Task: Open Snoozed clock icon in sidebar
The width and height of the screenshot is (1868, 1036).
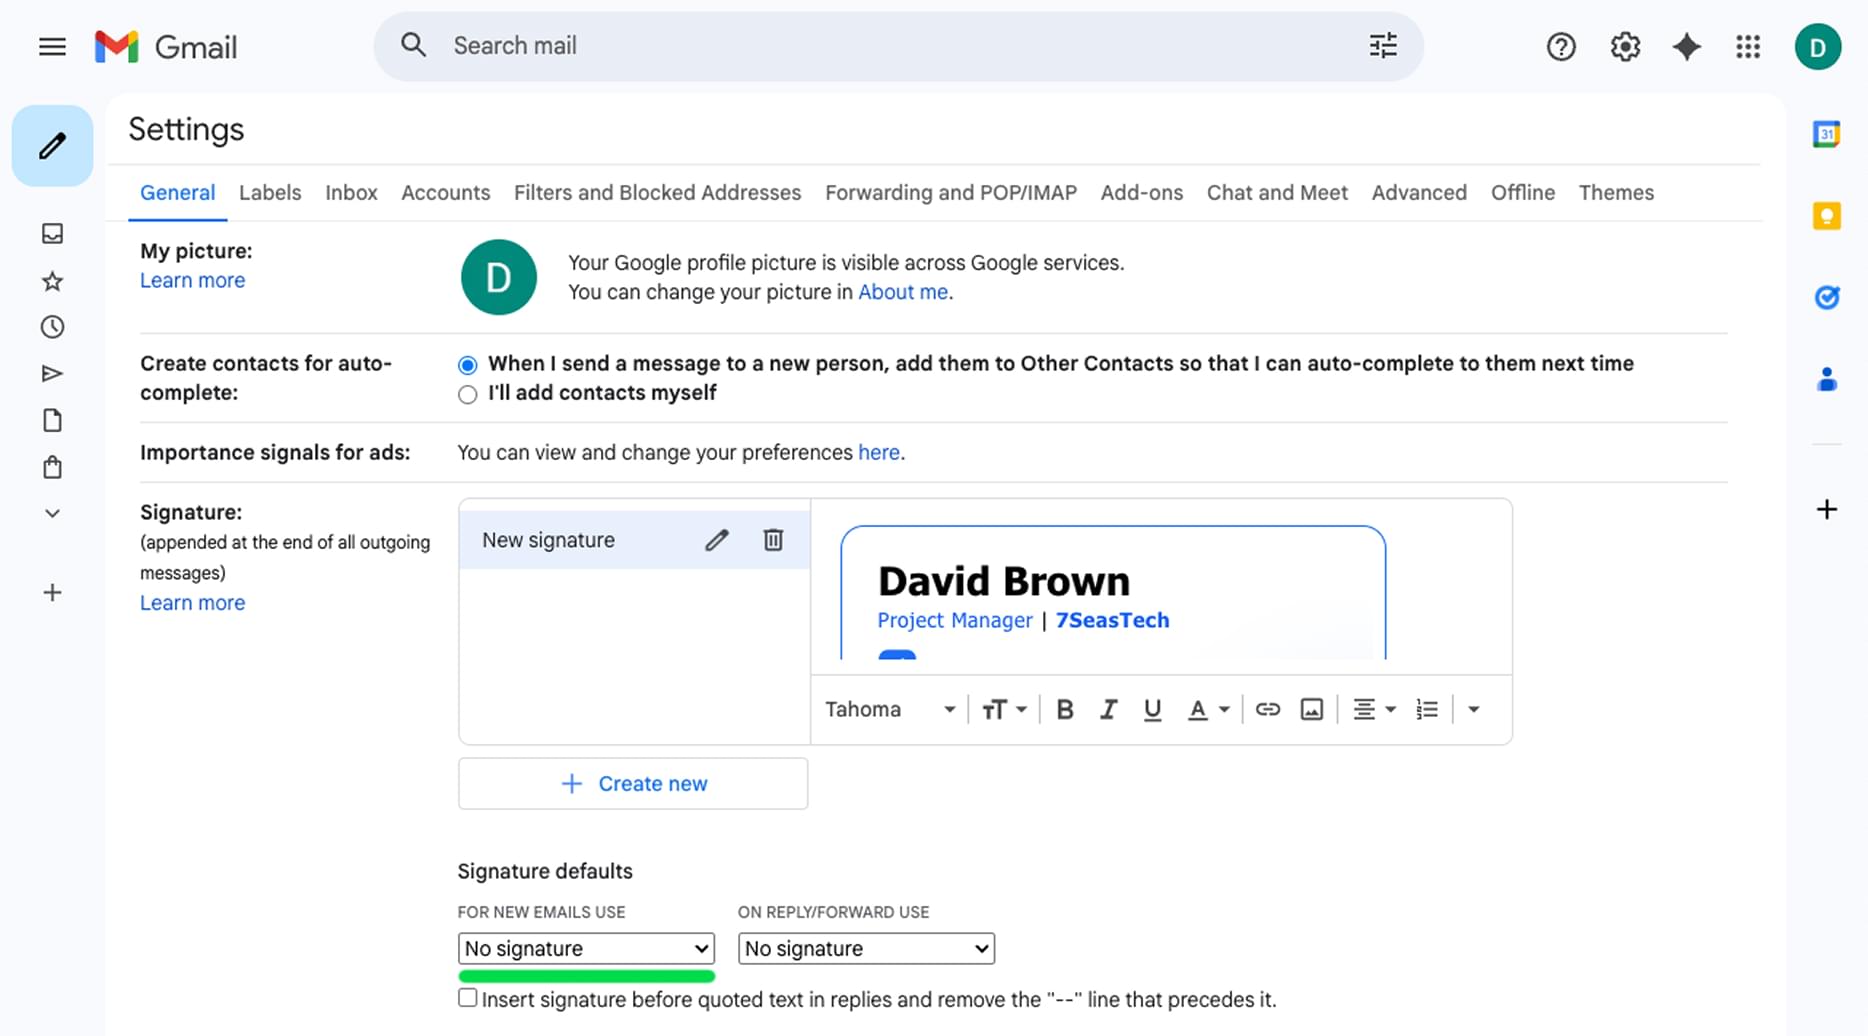Action: click(x=52, y=327)
